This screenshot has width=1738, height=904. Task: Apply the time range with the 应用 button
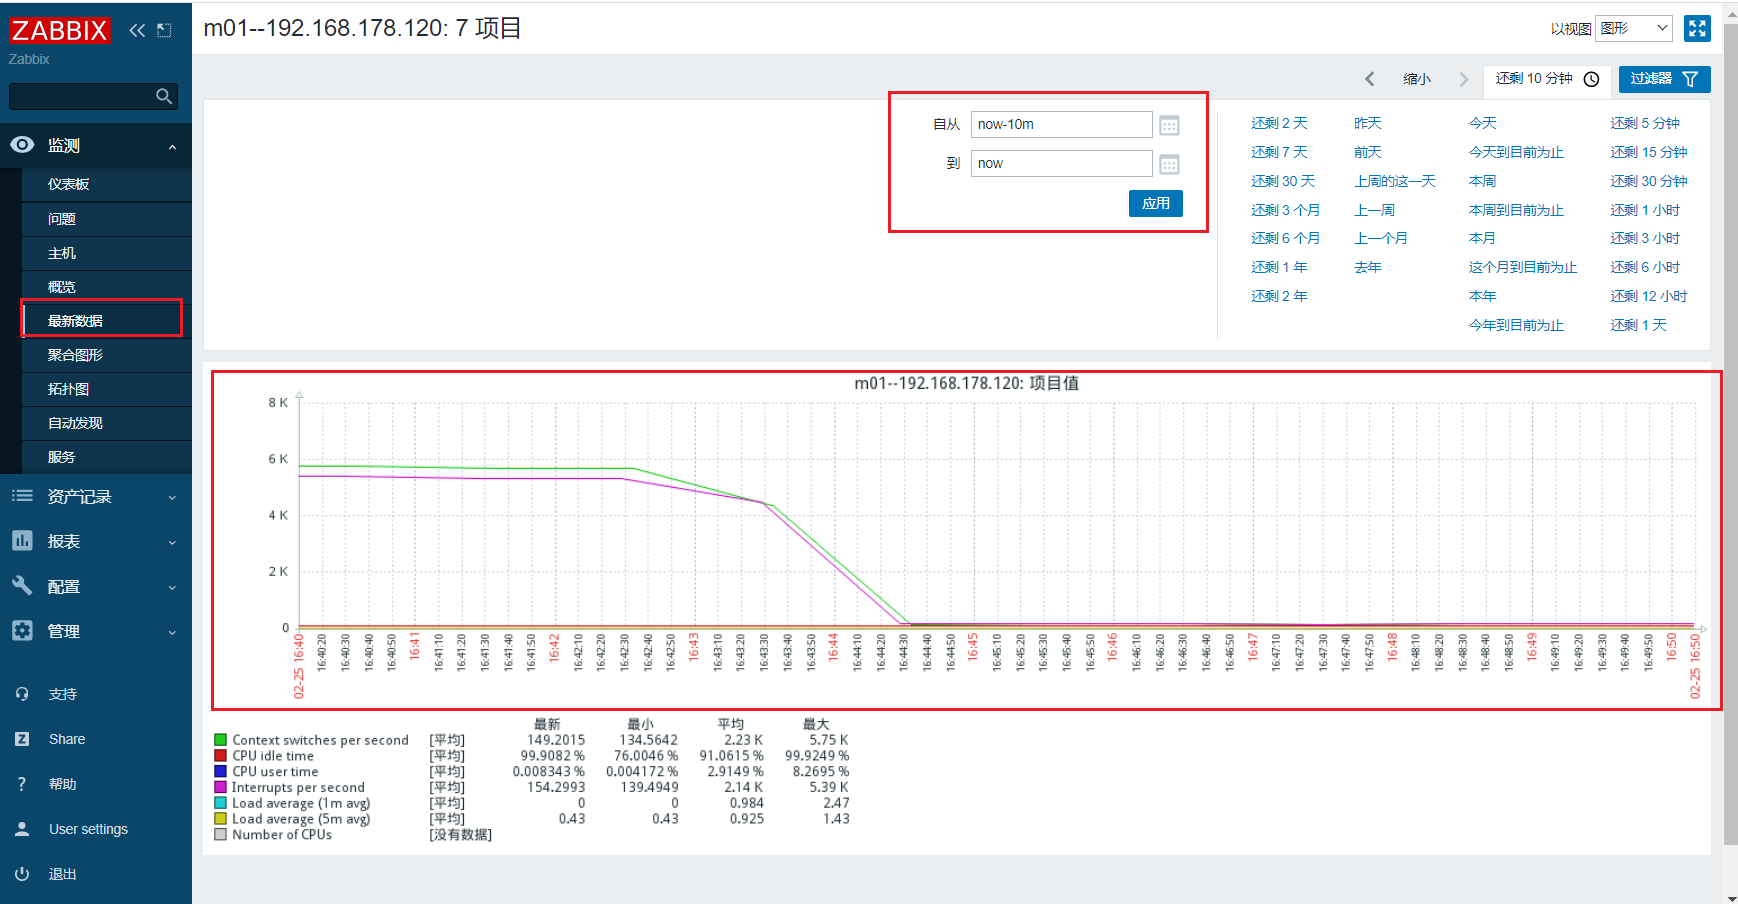click(1155, 203)
